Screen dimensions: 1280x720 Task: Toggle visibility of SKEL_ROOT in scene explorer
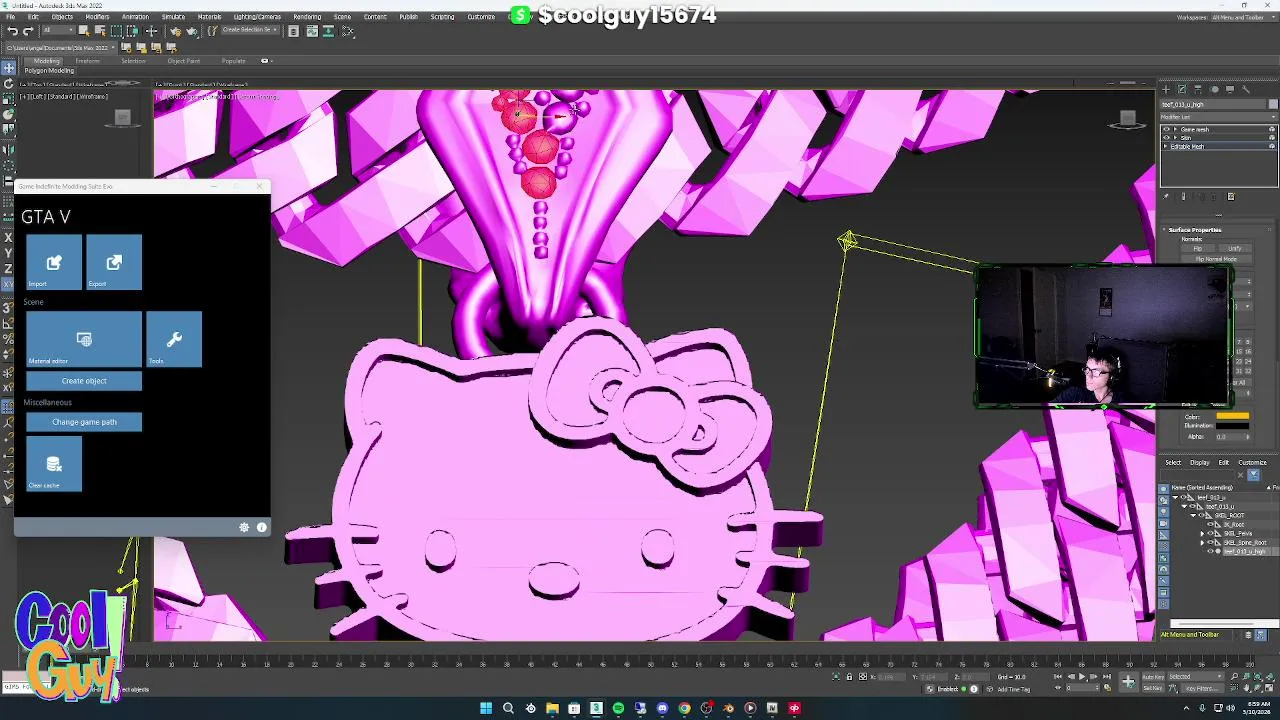[x=1202, y=515]
